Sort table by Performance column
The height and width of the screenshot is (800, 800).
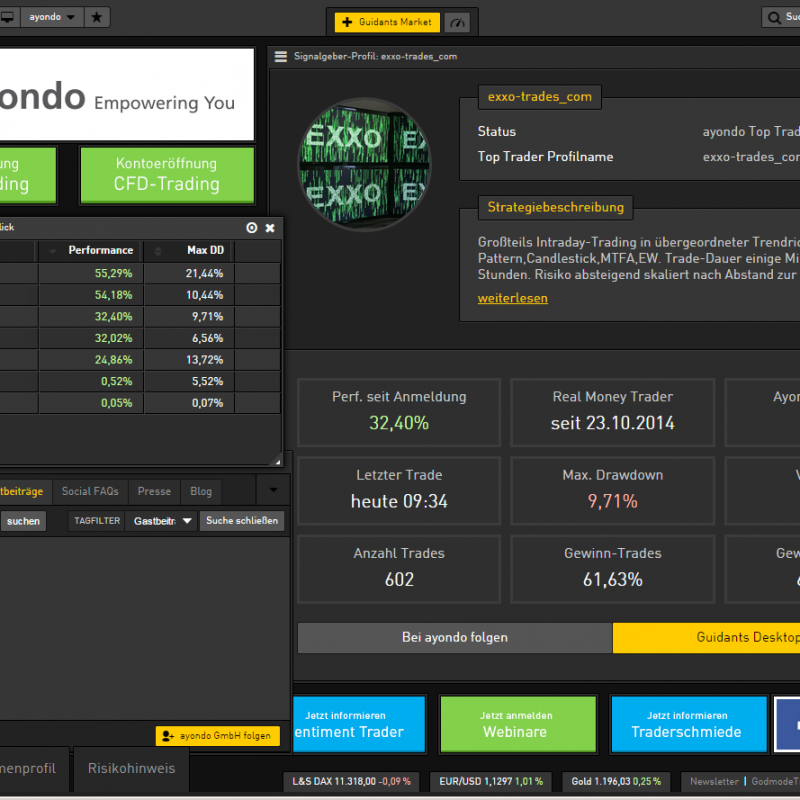(x=100, y=250)
